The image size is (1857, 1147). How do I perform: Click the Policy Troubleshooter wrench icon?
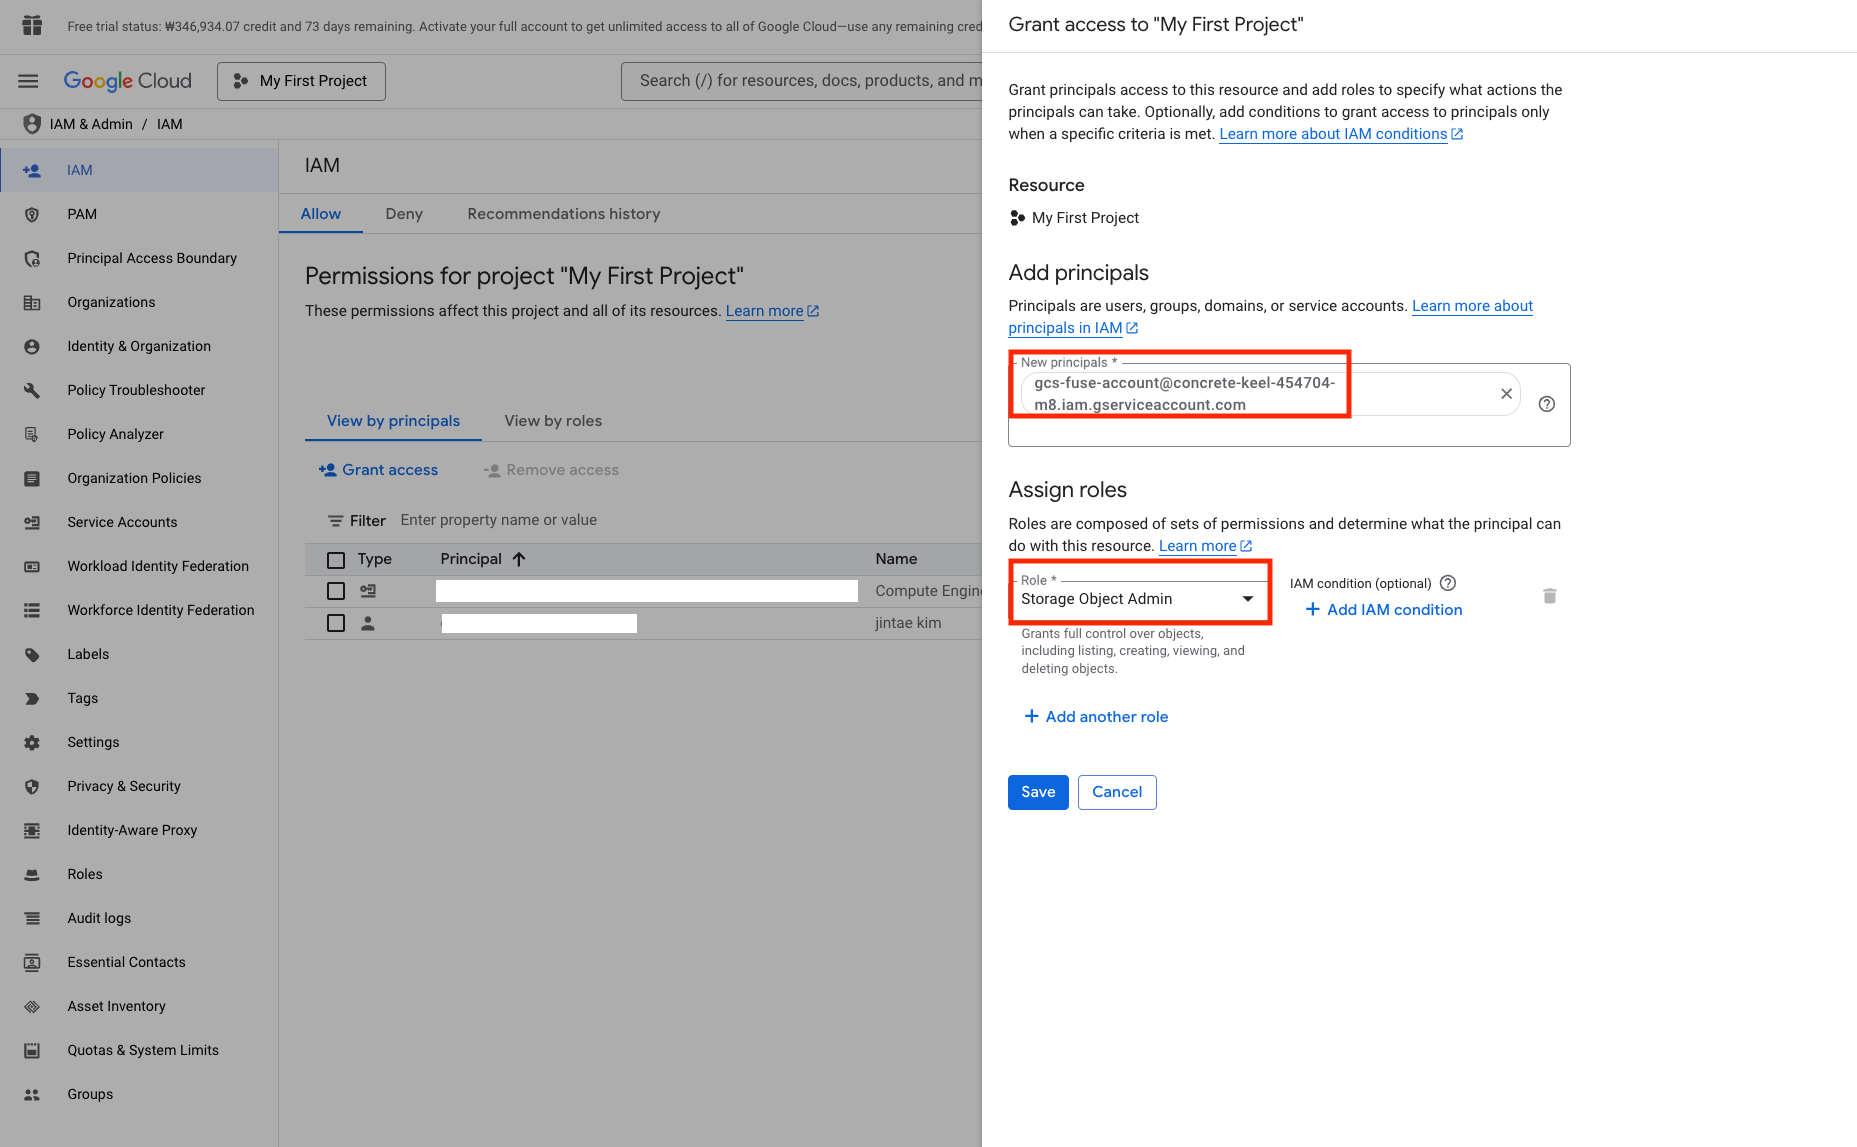(x=32, y=390)
